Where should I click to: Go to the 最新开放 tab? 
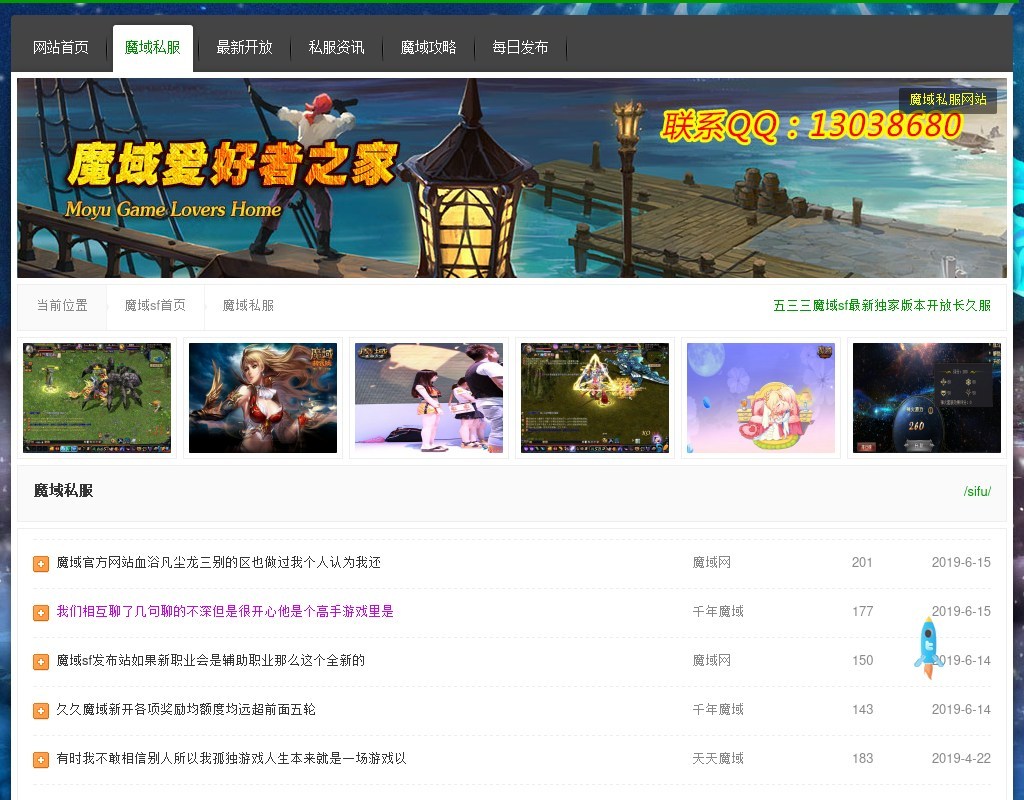click(x=244, y=48)
